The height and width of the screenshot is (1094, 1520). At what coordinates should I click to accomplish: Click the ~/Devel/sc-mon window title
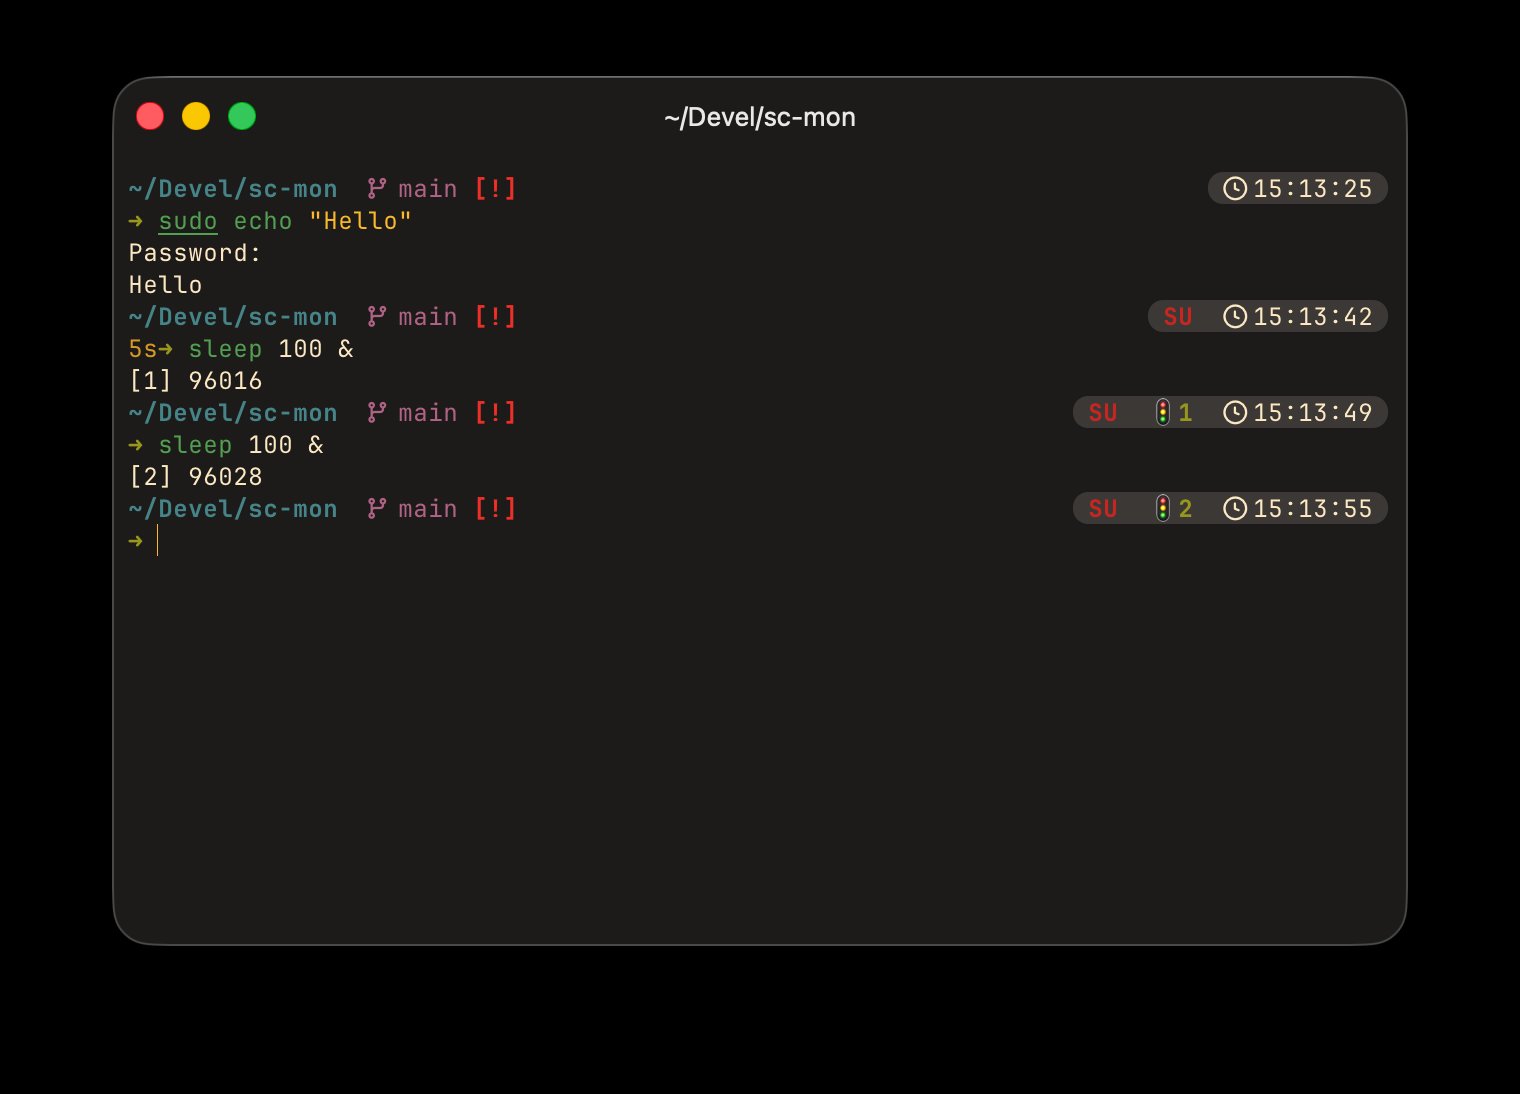coord(759,118)
